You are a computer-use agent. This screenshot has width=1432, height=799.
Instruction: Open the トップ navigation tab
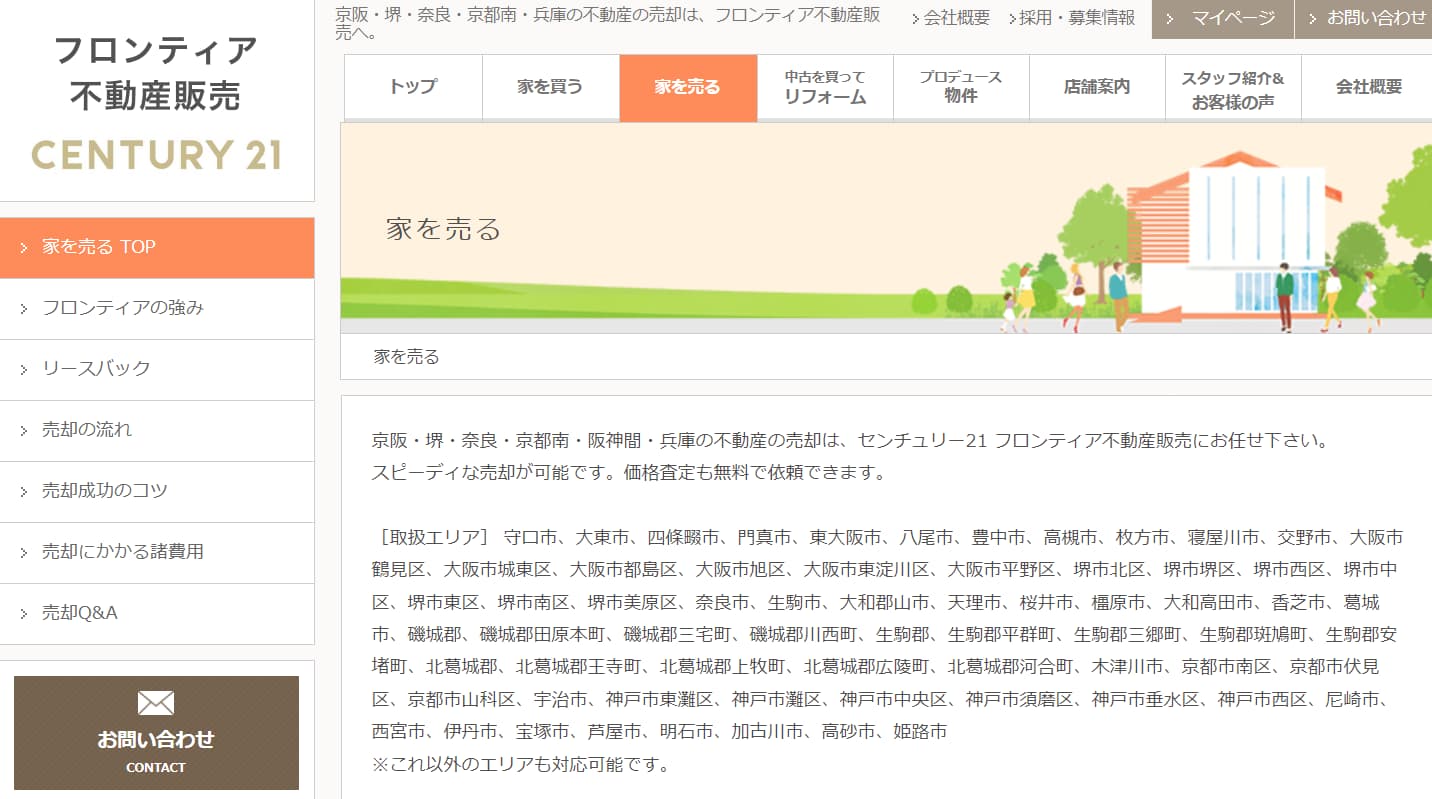click(413, 87)
